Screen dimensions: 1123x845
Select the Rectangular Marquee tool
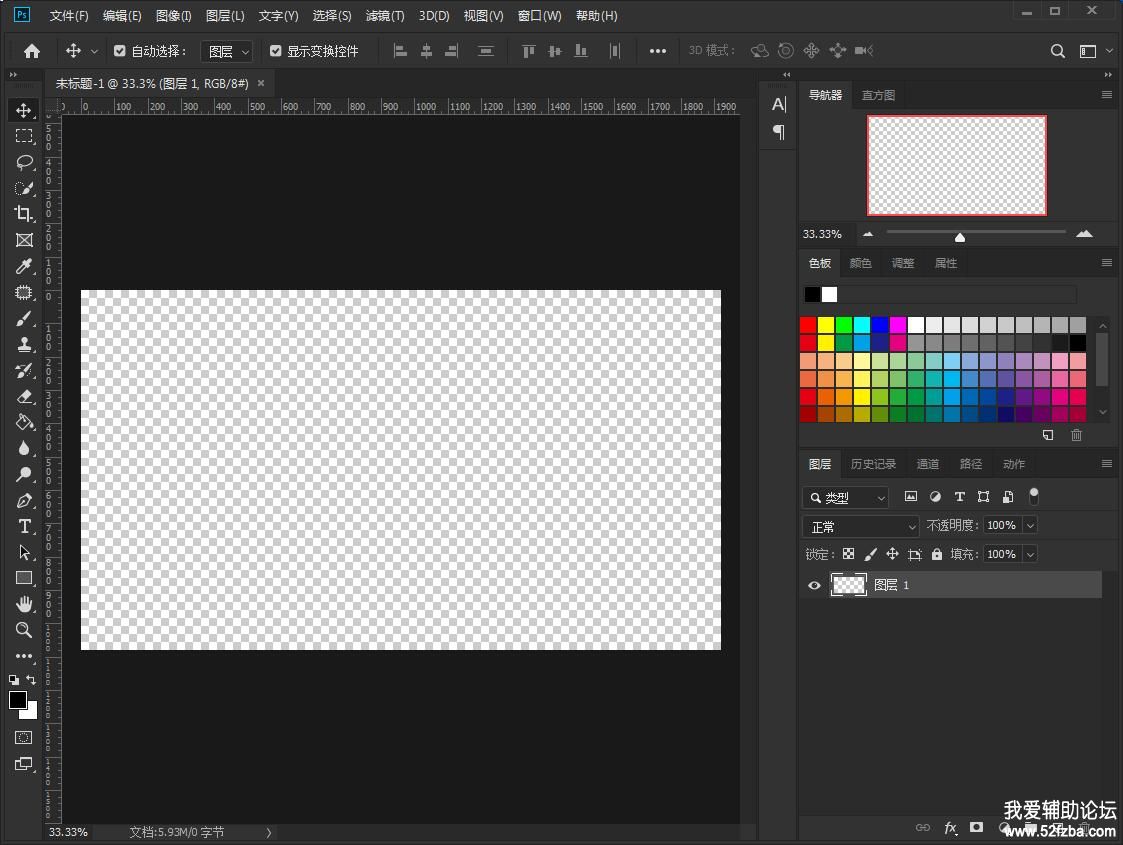[x=24, y=136]
